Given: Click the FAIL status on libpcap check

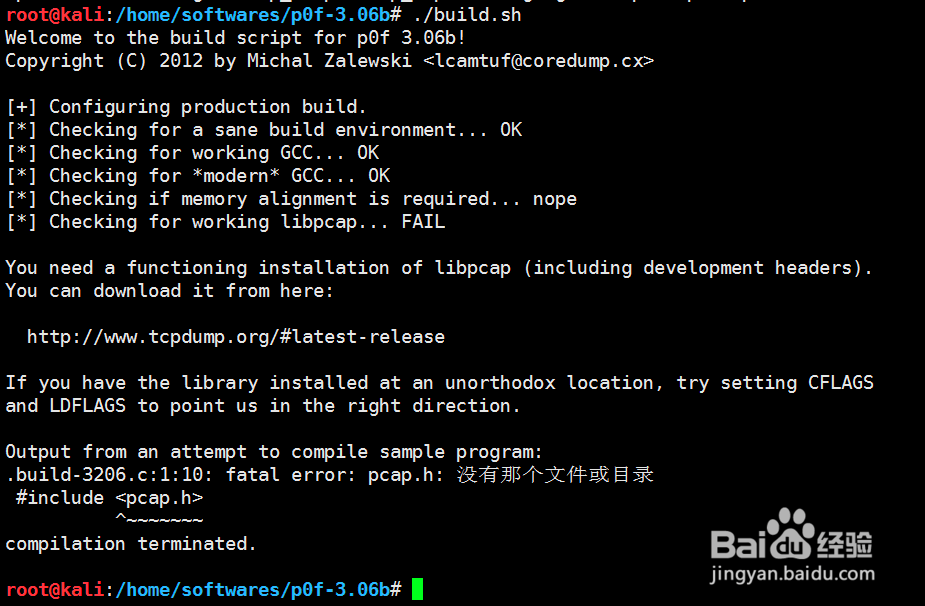Looking at the screenshot, I should 423,222.
